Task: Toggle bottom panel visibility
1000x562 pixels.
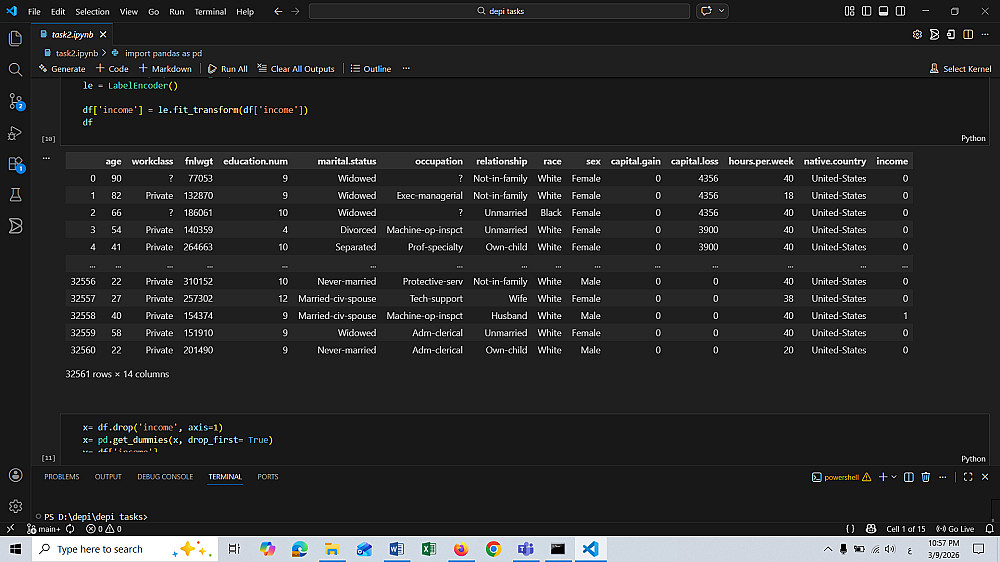Action: (883, 11)
